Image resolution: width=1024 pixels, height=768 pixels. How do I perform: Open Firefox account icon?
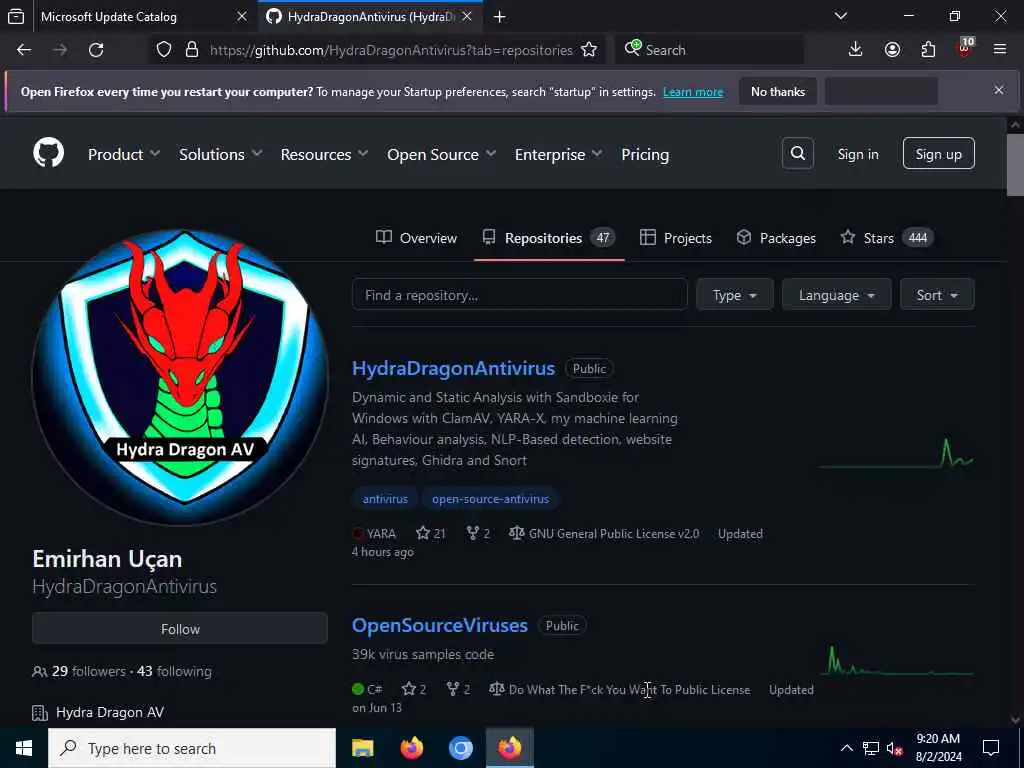pyautogui.click(x=892, y=50)
